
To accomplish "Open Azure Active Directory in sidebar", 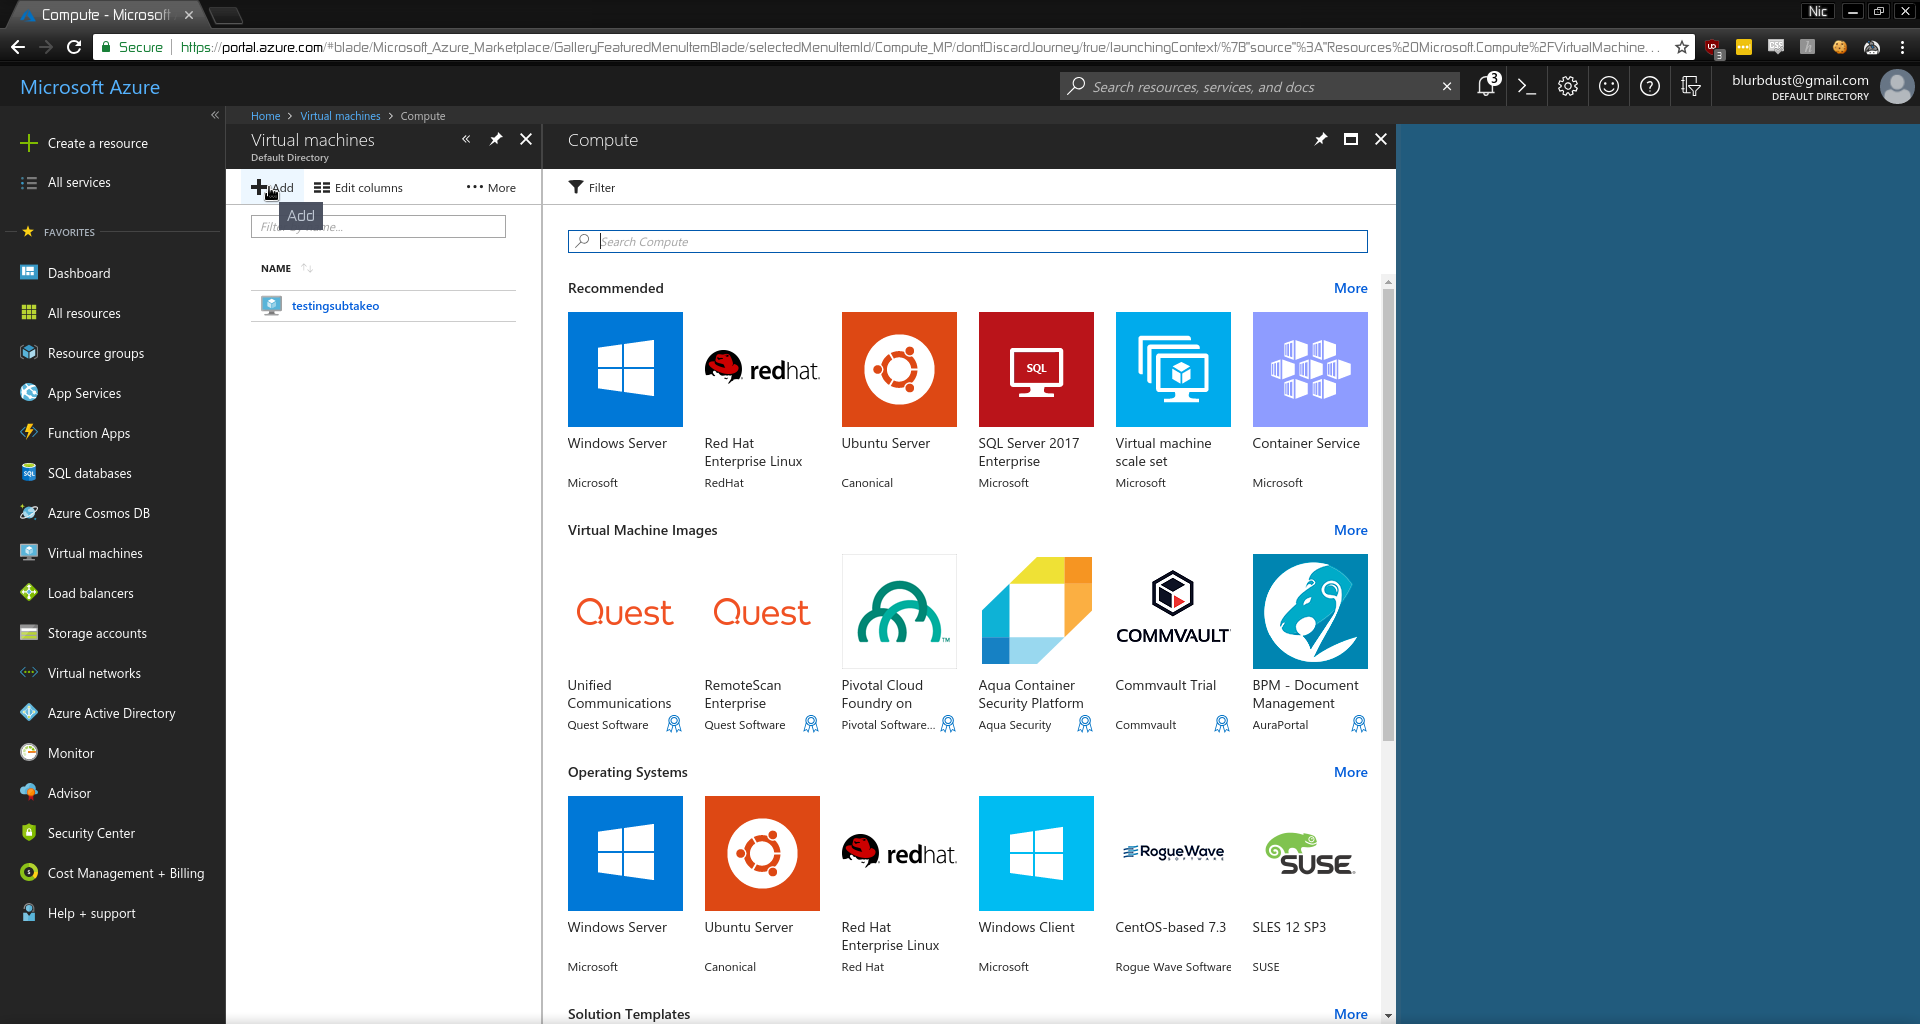I will [112, 713].
